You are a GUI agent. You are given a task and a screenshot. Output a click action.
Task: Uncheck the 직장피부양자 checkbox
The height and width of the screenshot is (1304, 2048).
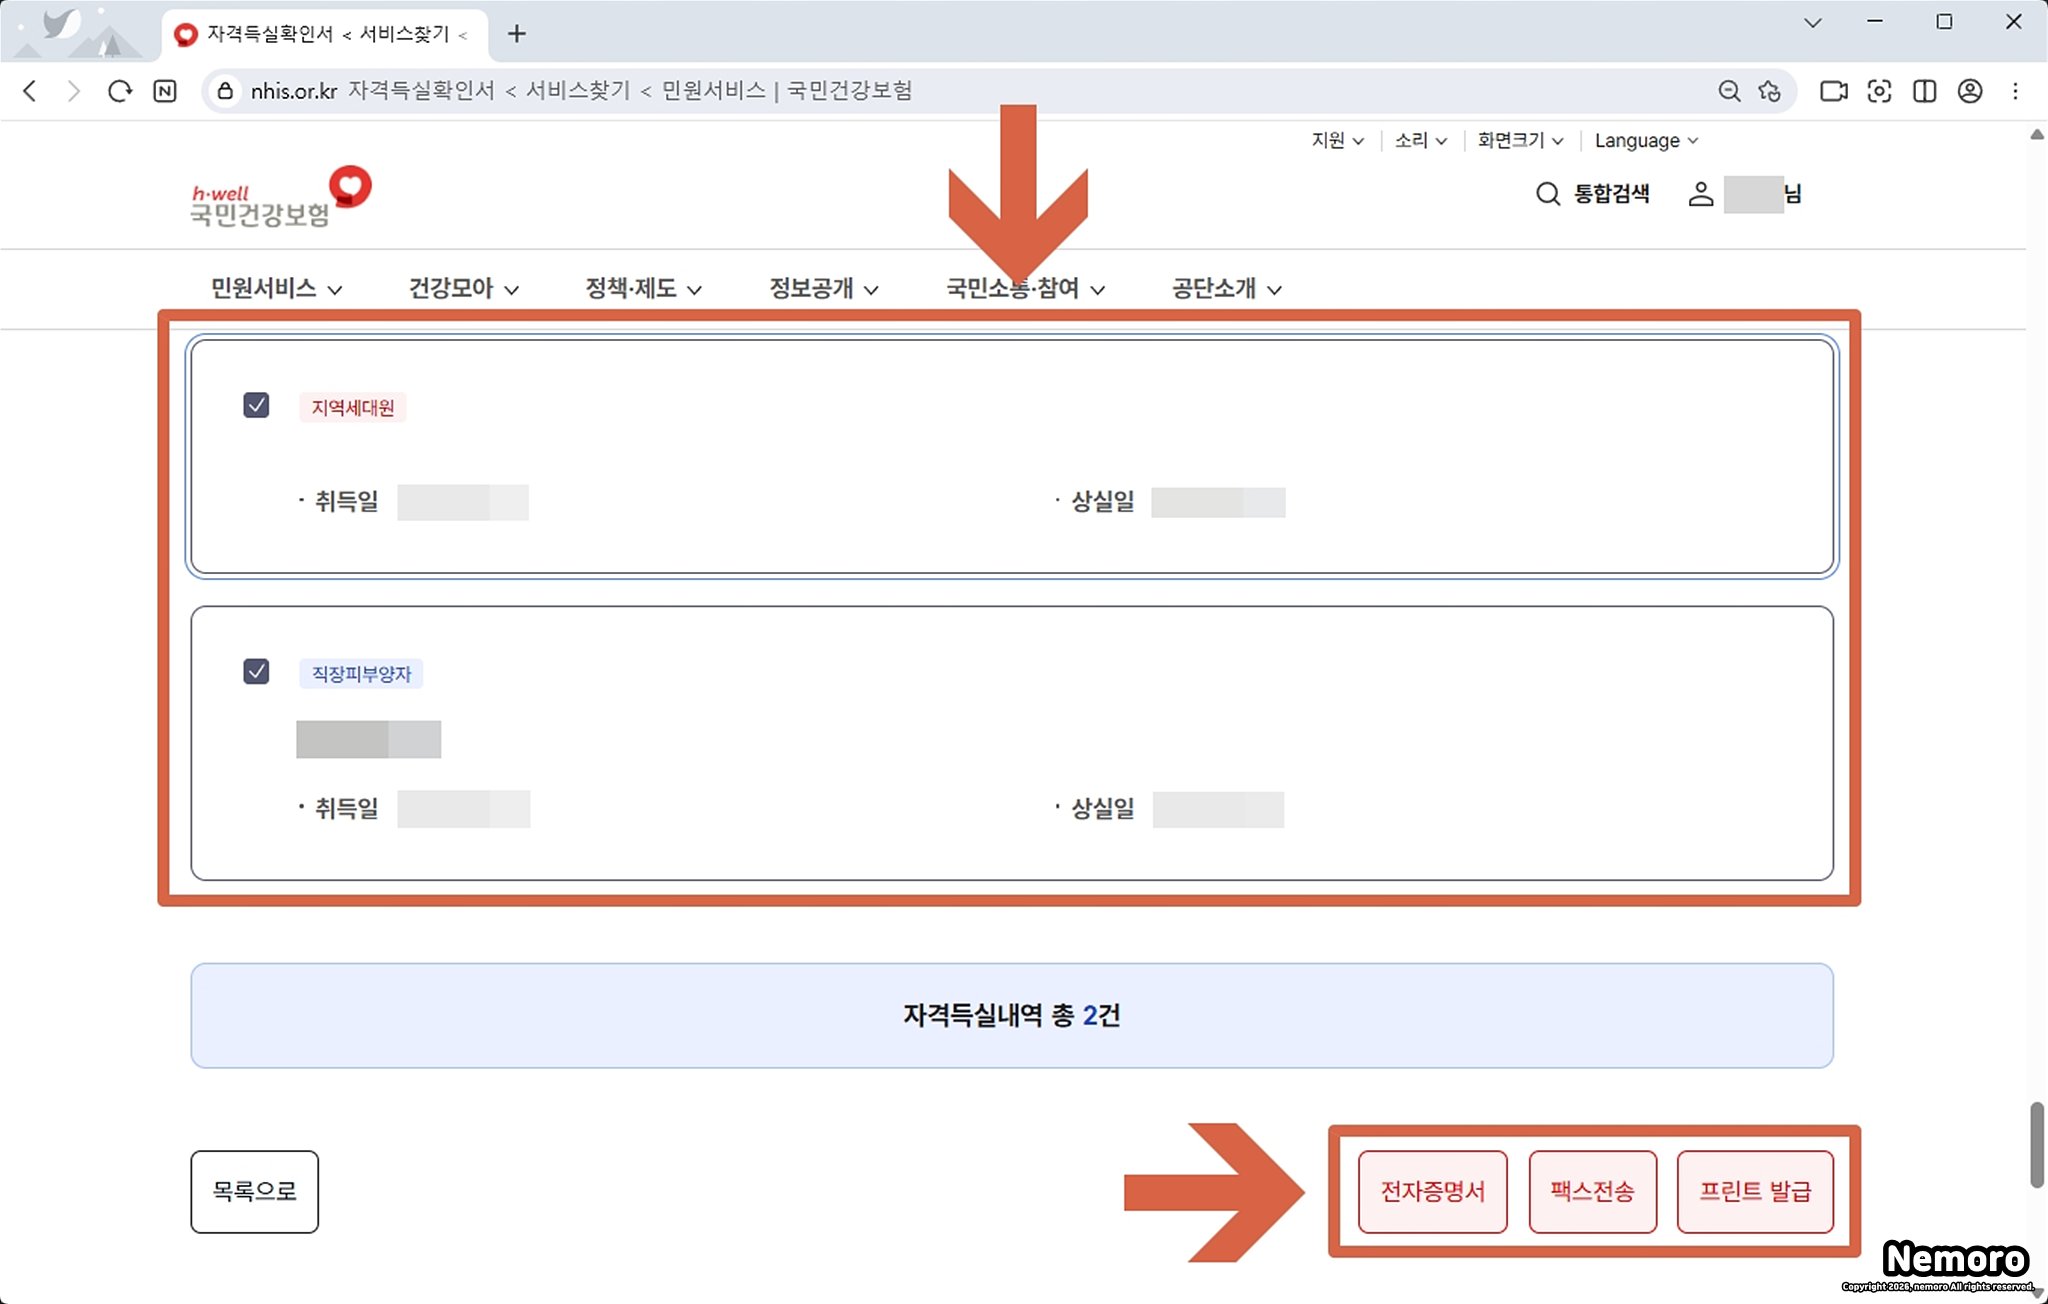pyautogui.click(x=256, y=671)
